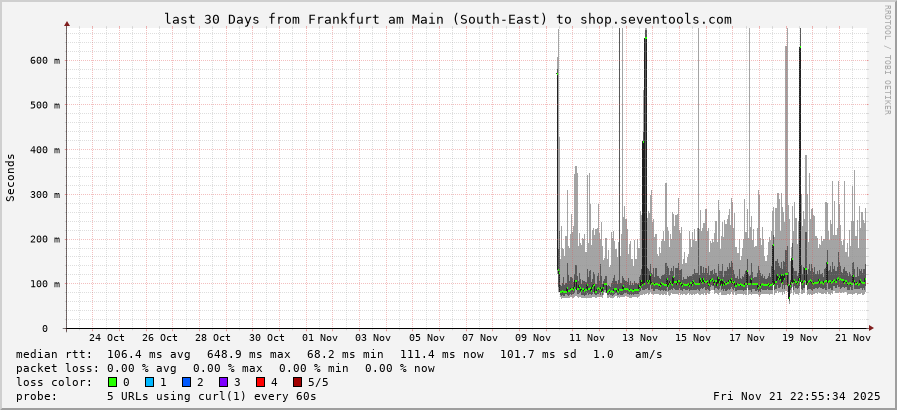
Task: Click the red arrow atop the y-axis
Action: pos(67,23)
